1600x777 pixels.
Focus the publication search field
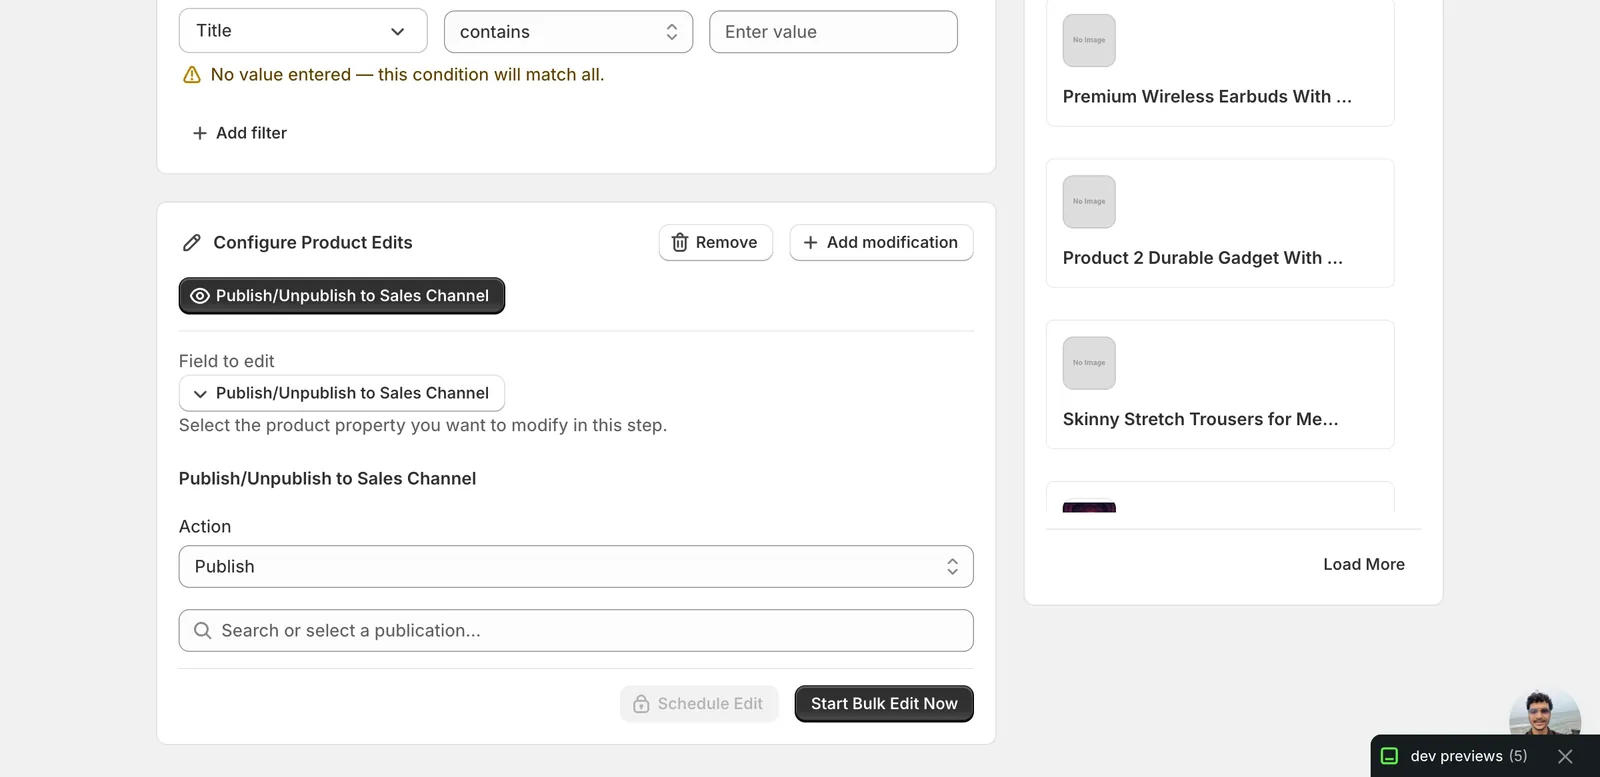click(576, 631)
